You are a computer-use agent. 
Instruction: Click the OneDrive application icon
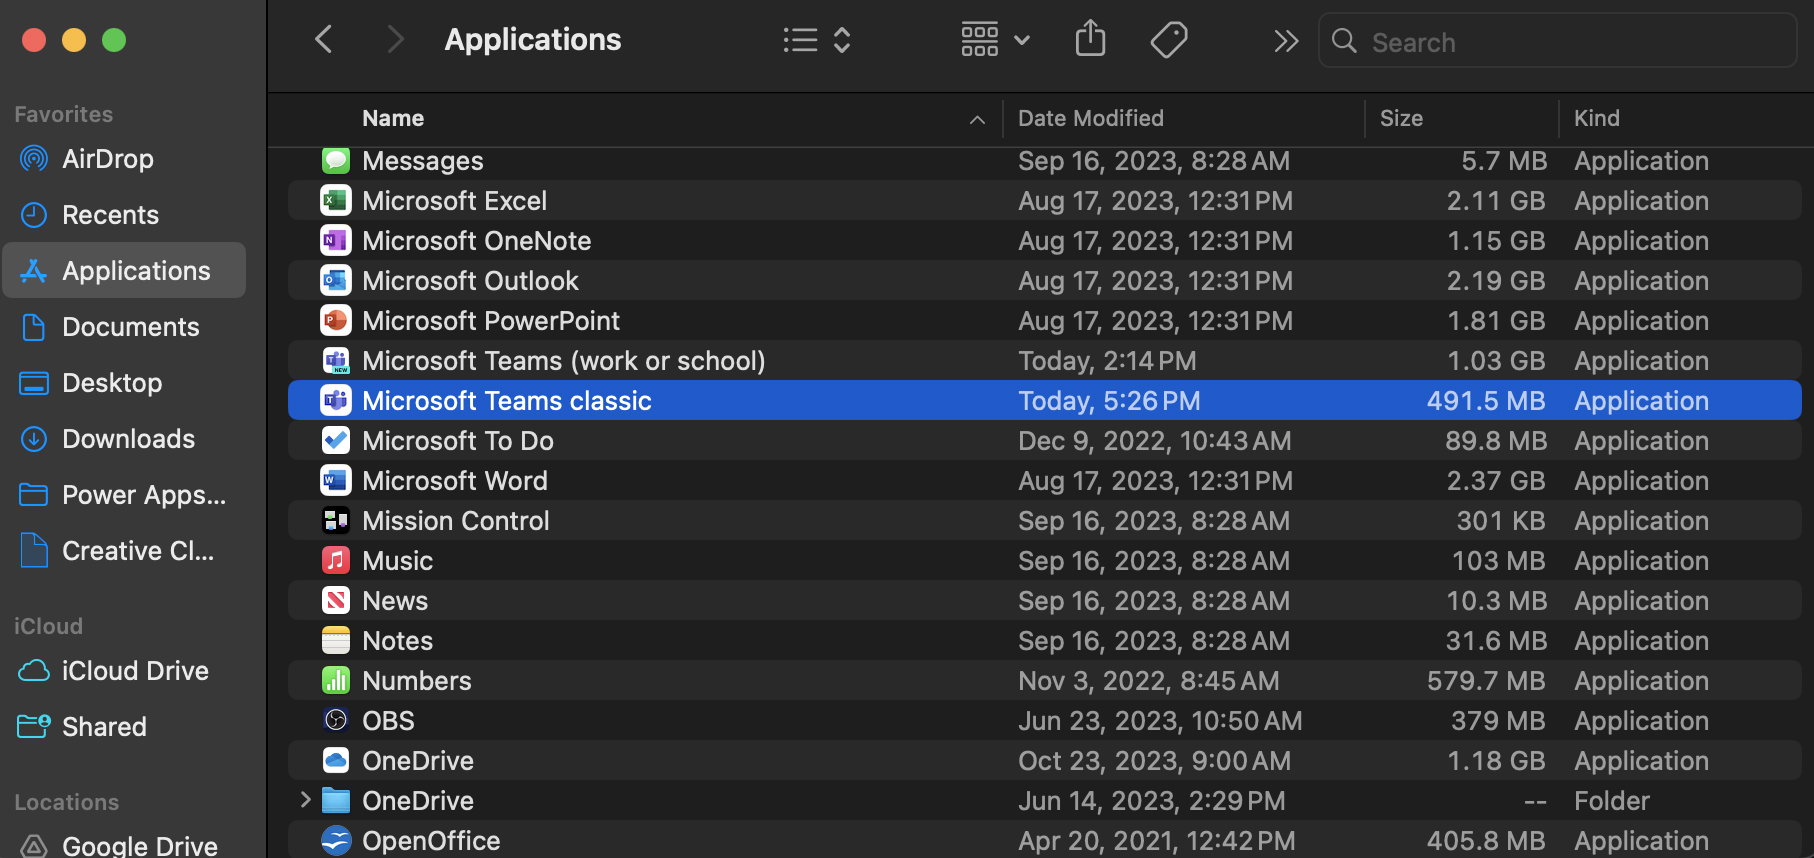coord(336,761)
